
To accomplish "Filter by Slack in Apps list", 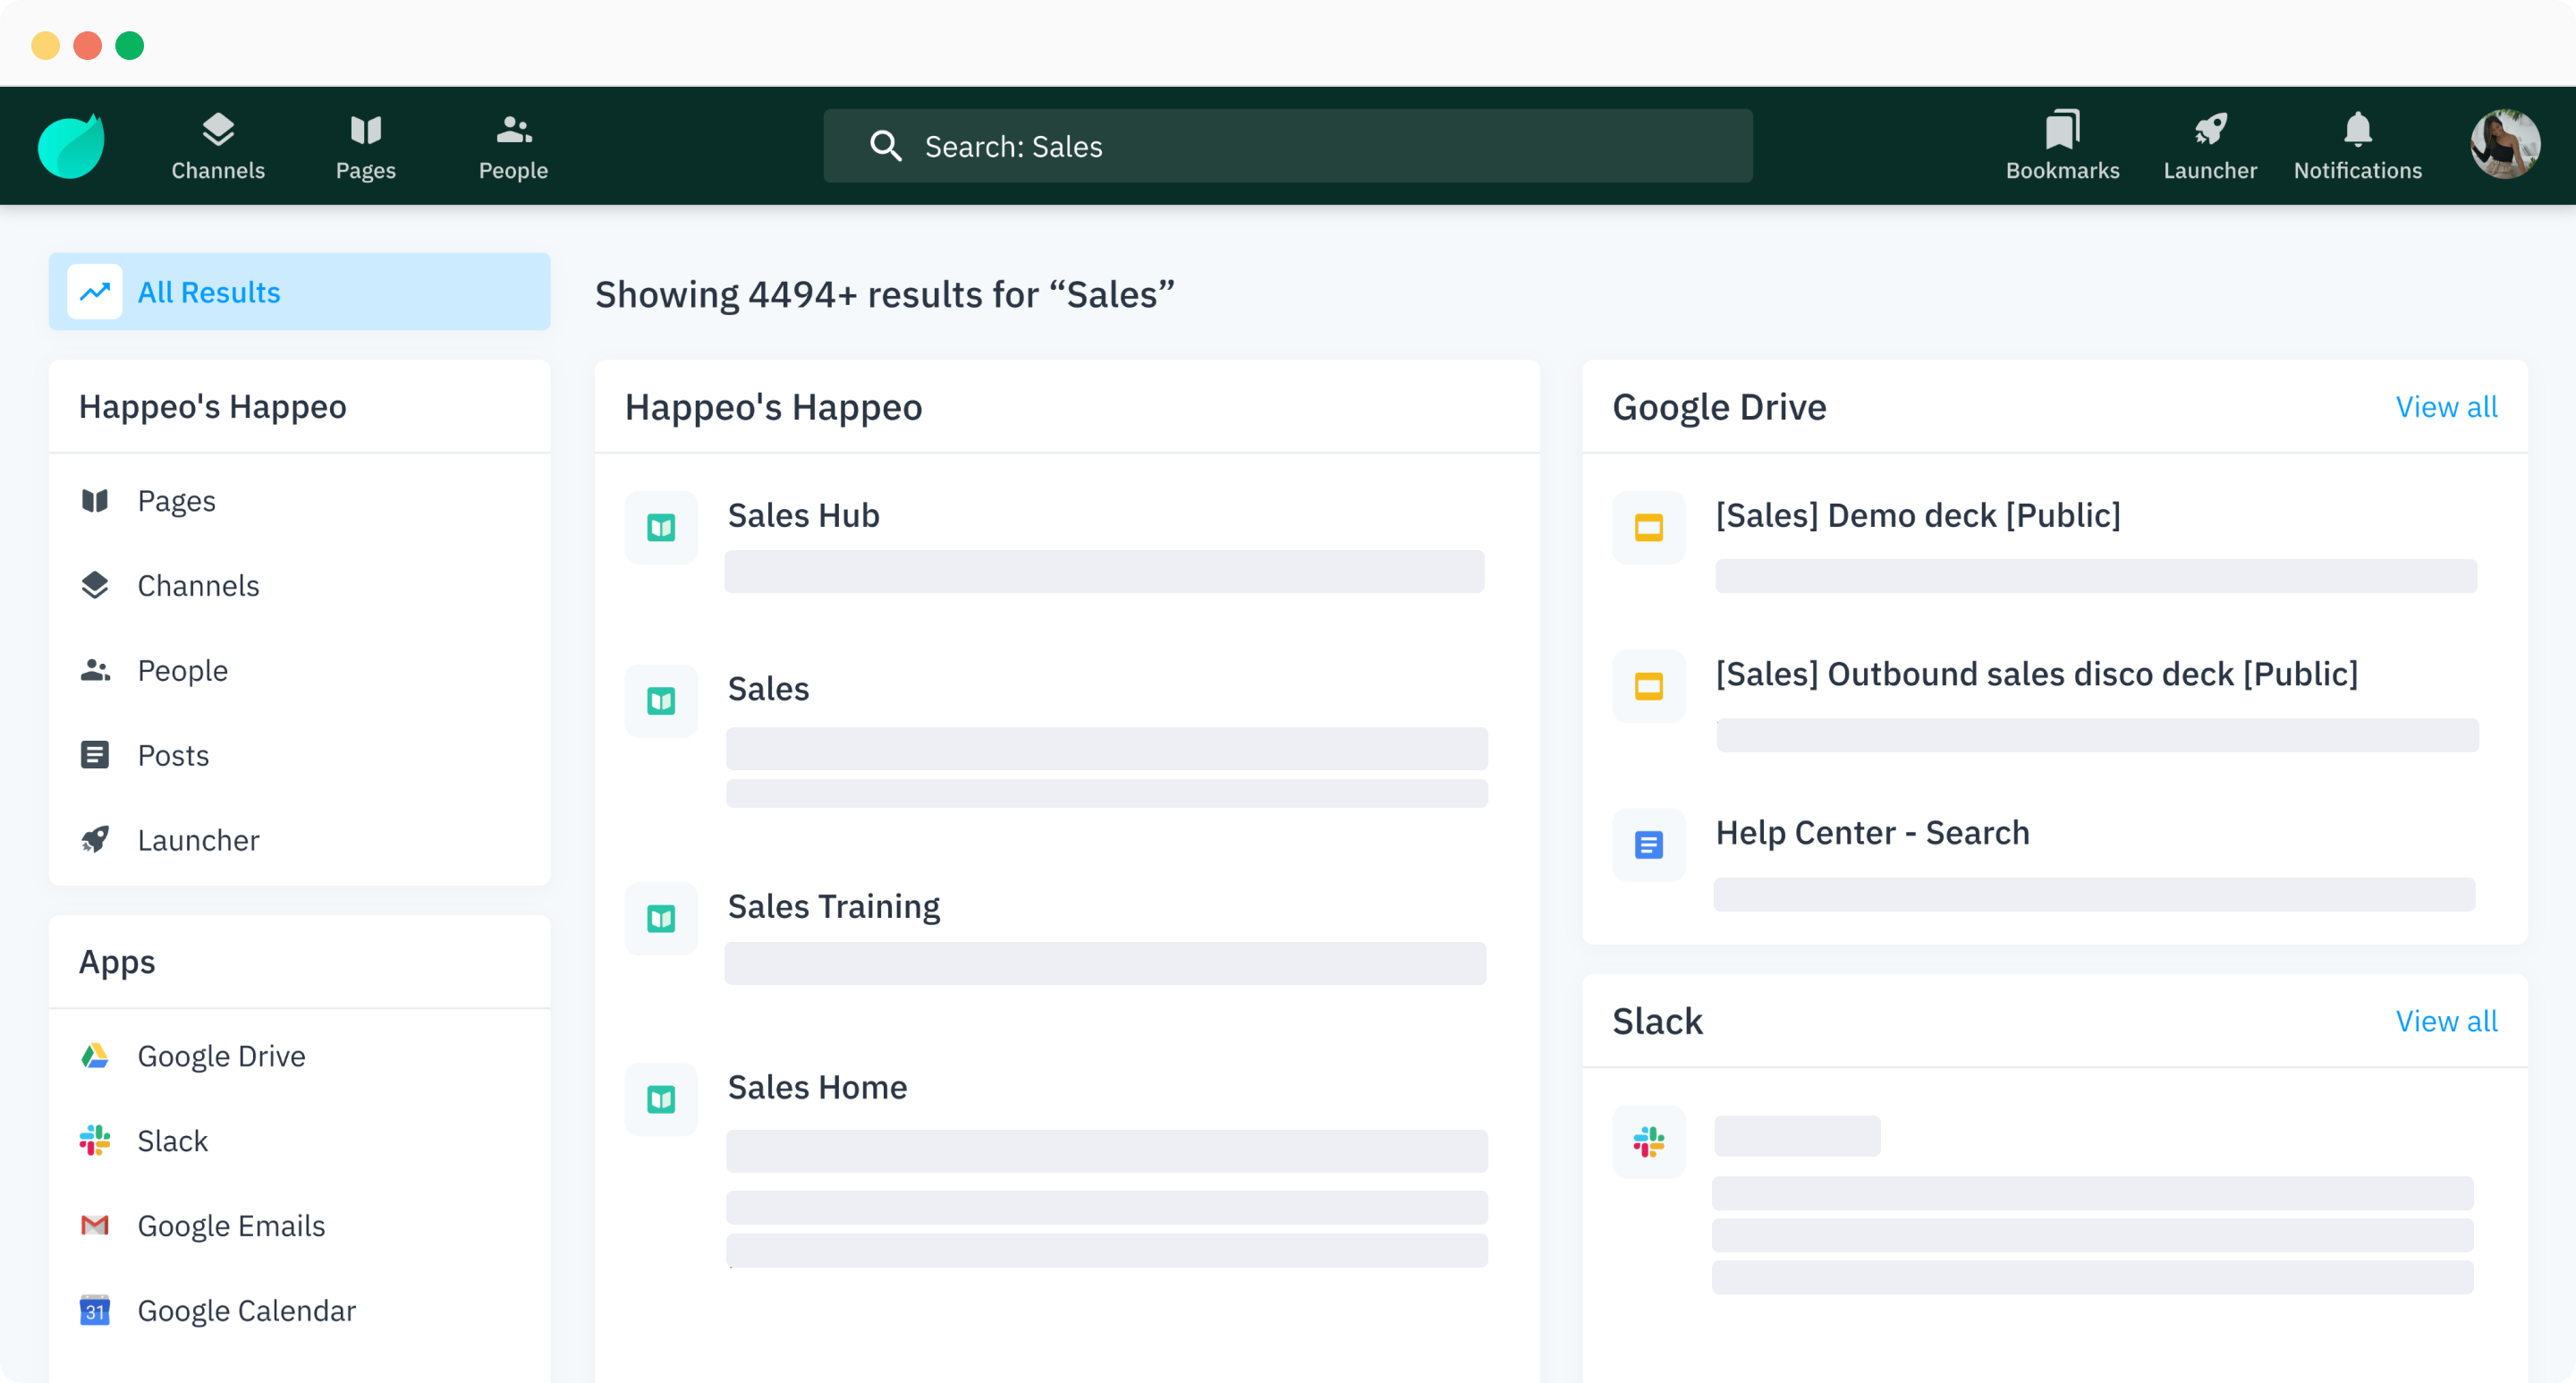I will pos(299,1140).
